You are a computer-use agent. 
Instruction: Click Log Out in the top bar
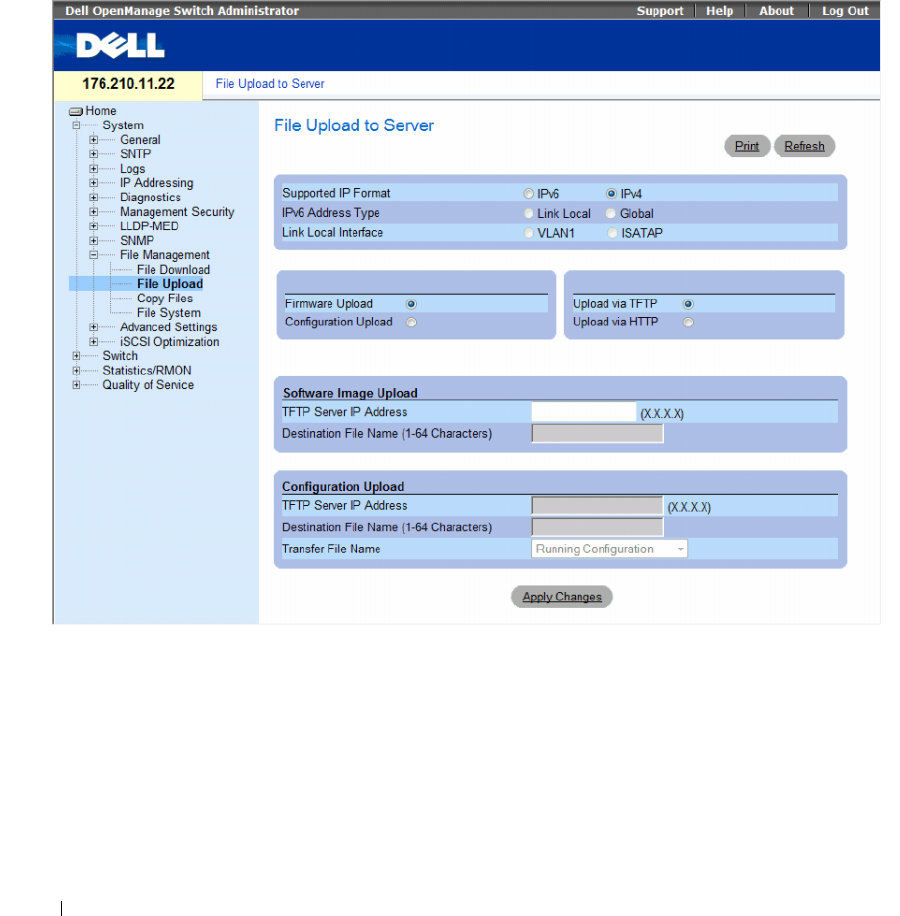click(845, 11)
